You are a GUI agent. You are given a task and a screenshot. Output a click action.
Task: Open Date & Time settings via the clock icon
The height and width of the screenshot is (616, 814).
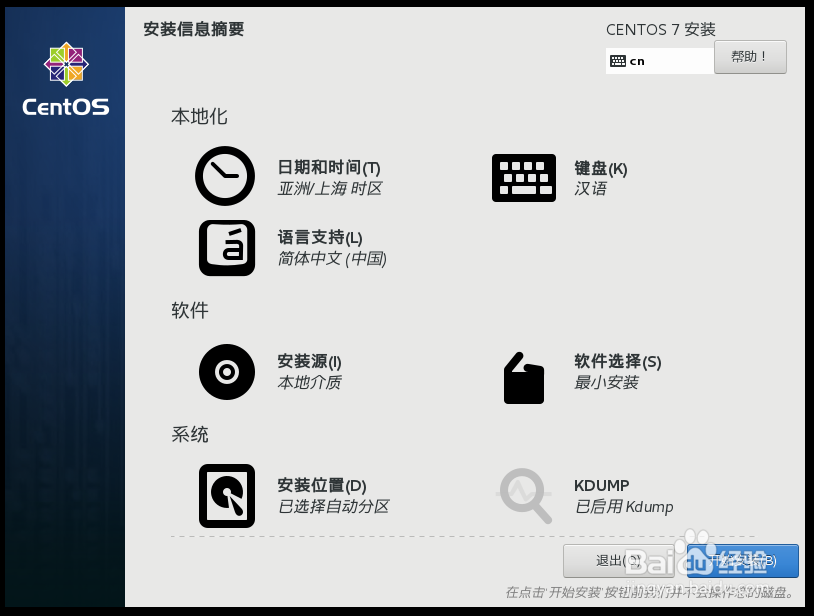pos(225,176)
